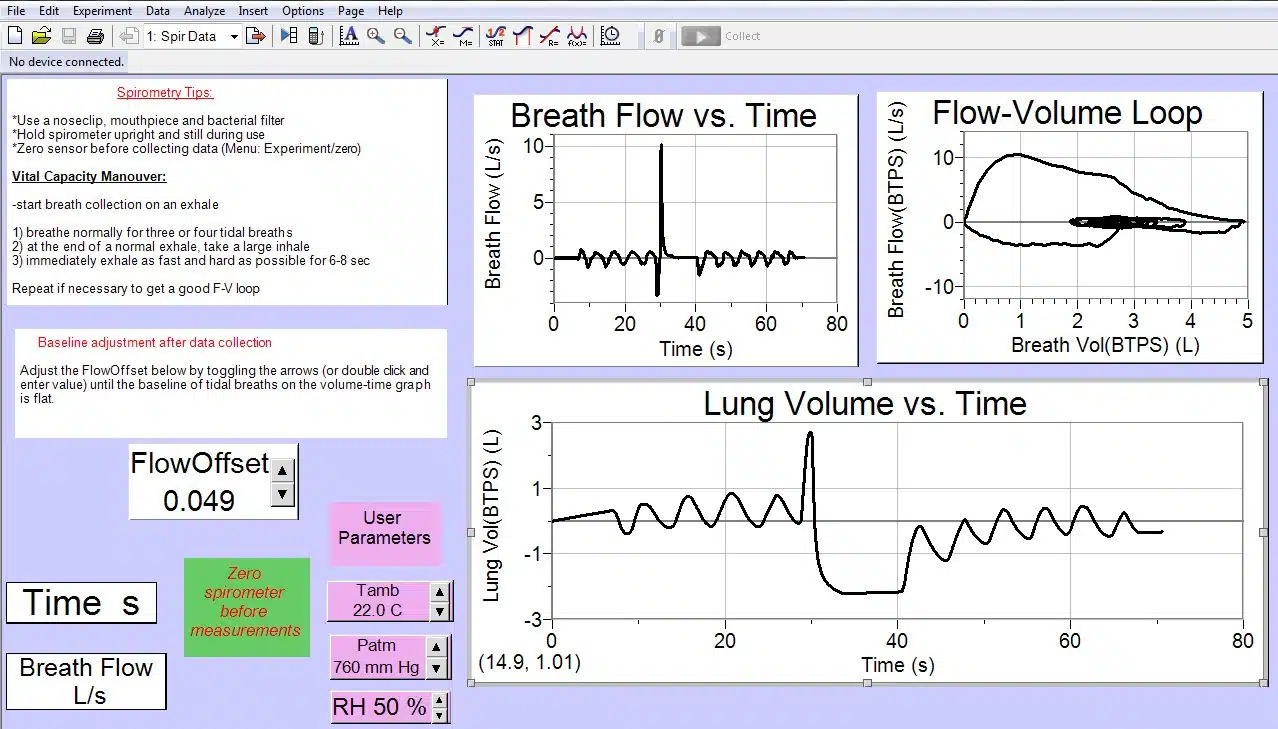Open the Curve Fit tool (f(x)=)

pos(578,35)
